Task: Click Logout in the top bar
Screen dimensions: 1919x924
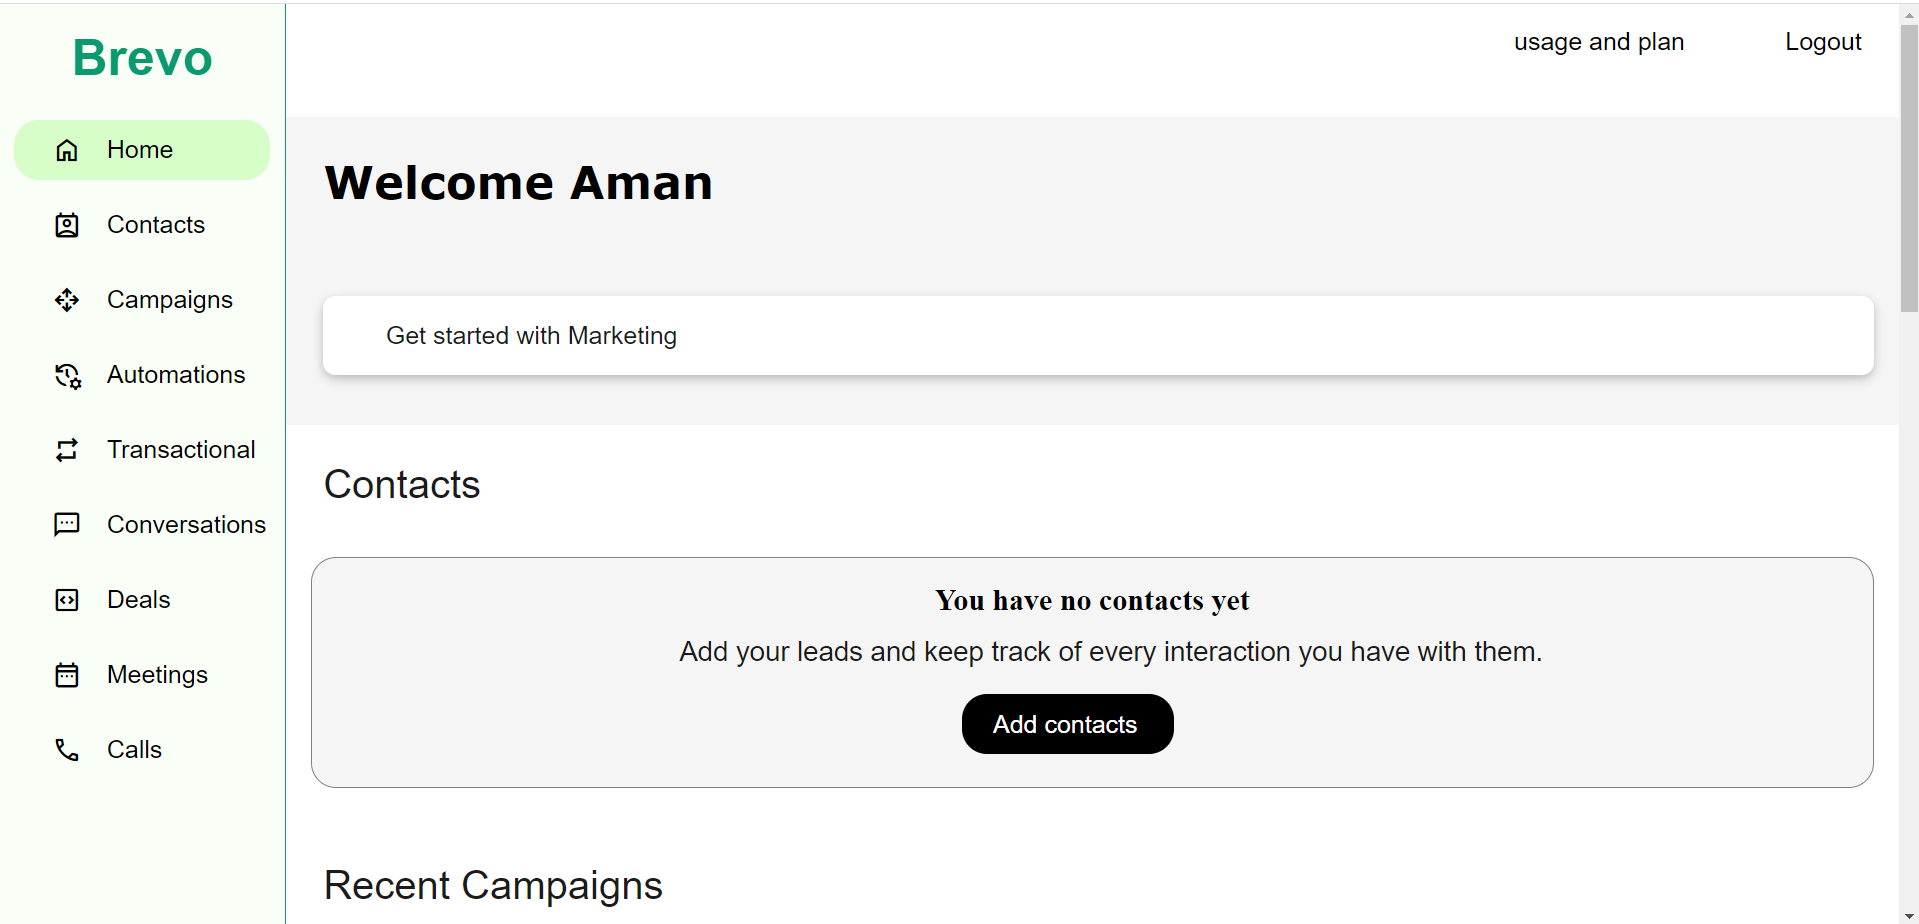Action: [x=1822, y=41]
